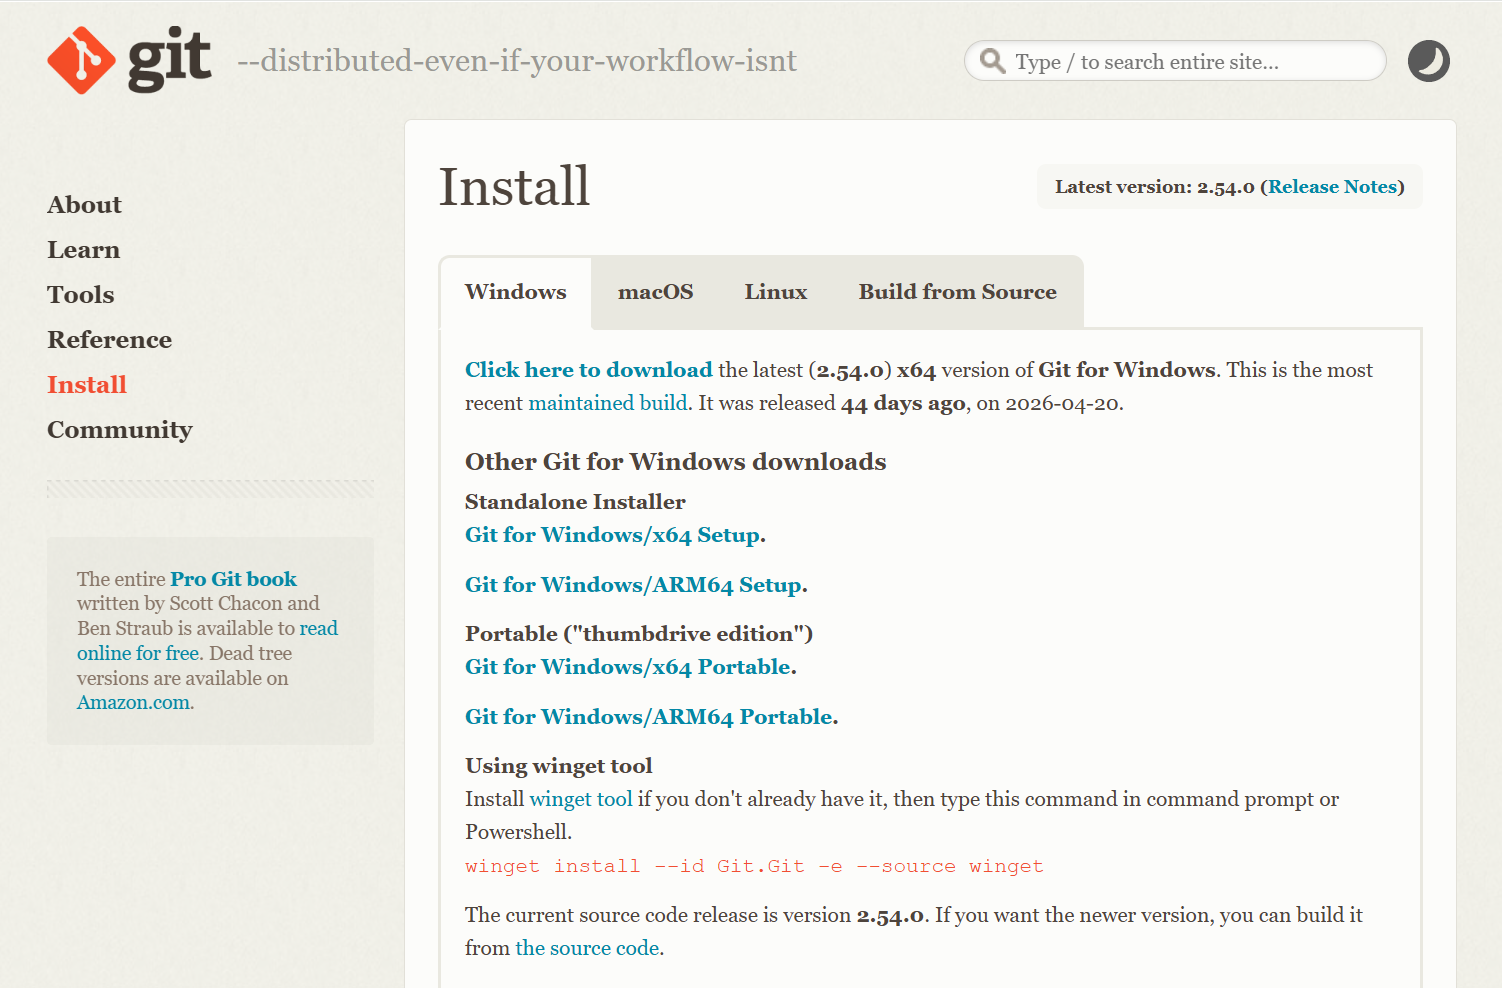Image resolution: width=1502 pixels, height=988 pixels.
Task: Open the About section
Action: 84,205
